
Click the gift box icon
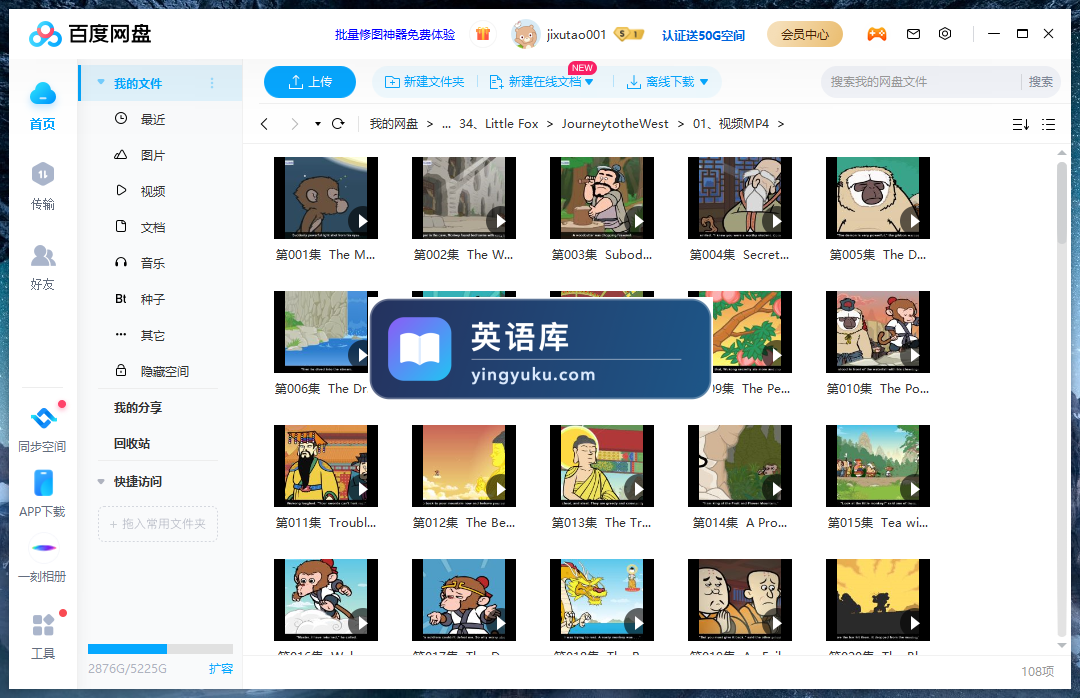[x=483, y=34]
